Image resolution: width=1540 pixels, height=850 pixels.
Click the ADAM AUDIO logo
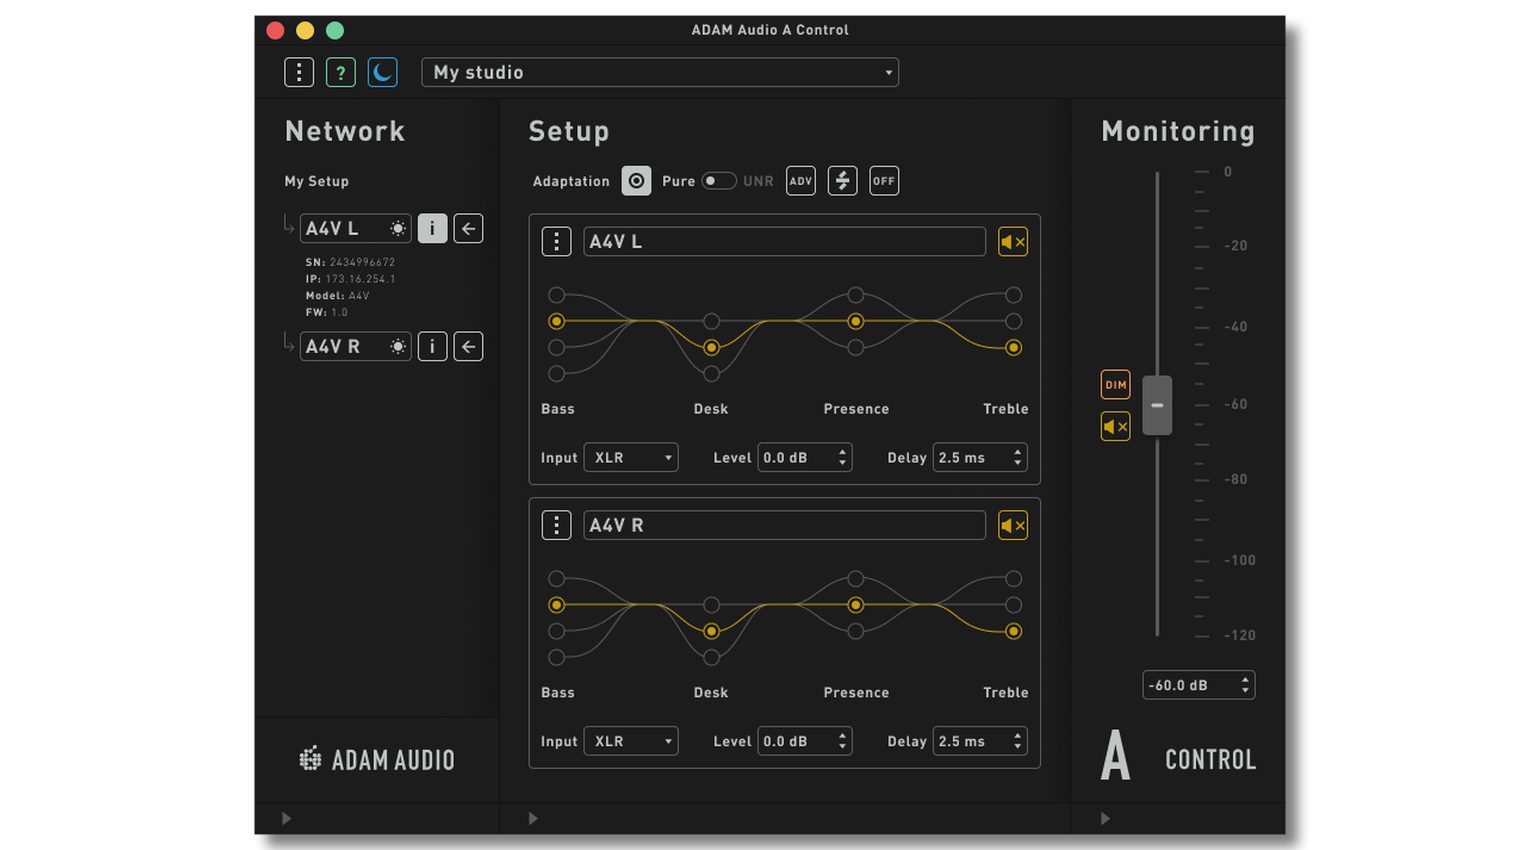(x=377, y=760)
